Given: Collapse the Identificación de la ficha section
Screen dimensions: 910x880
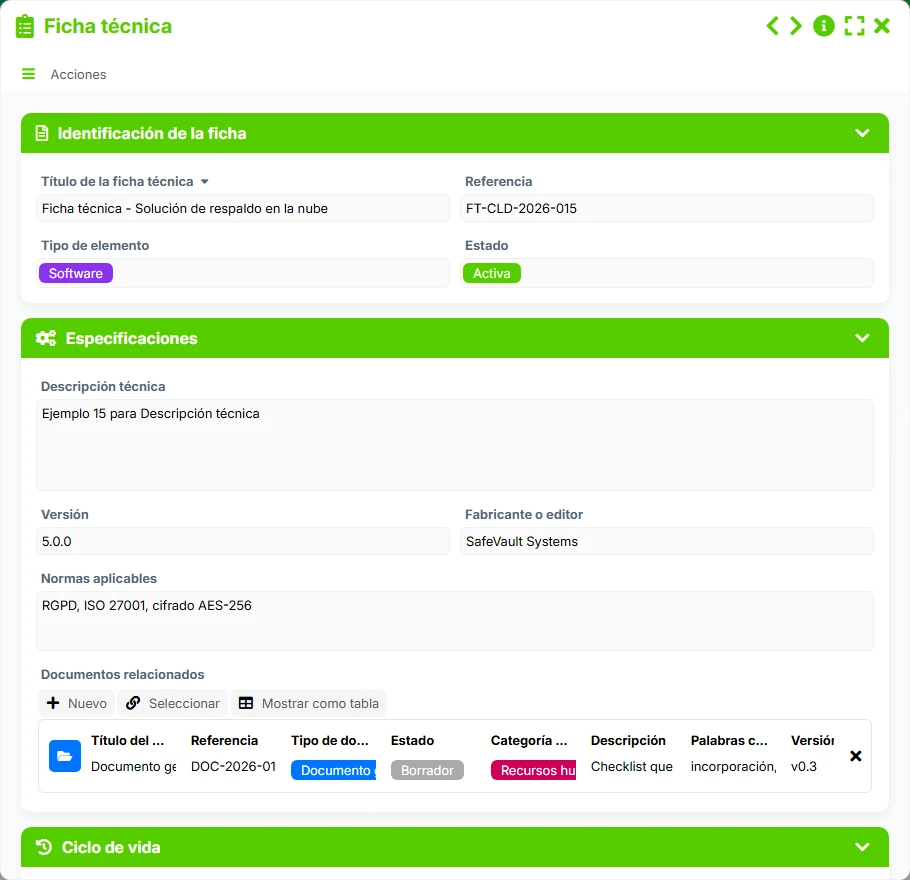Looking at the screenshot, I should [862, 133].
